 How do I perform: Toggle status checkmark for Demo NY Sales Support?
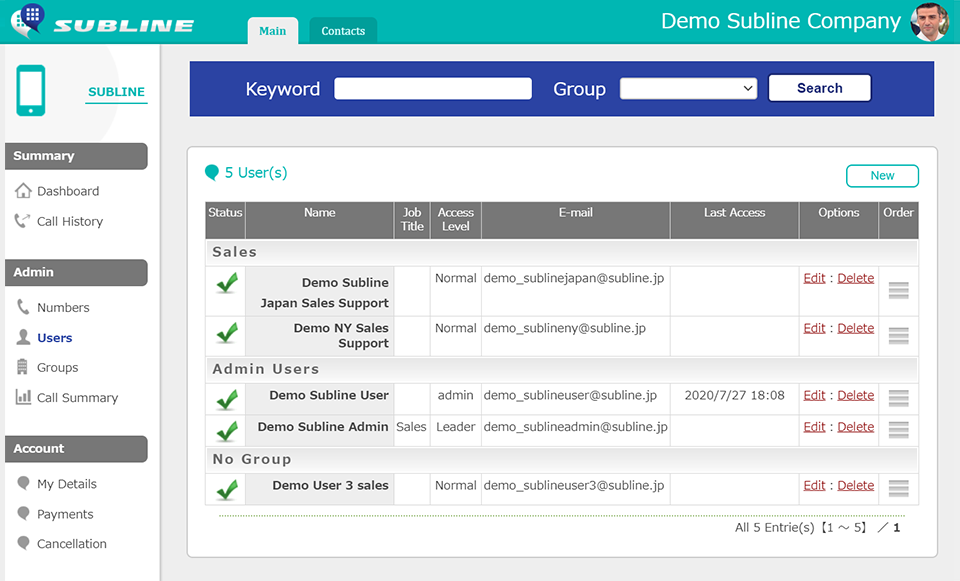click(227, 332)
